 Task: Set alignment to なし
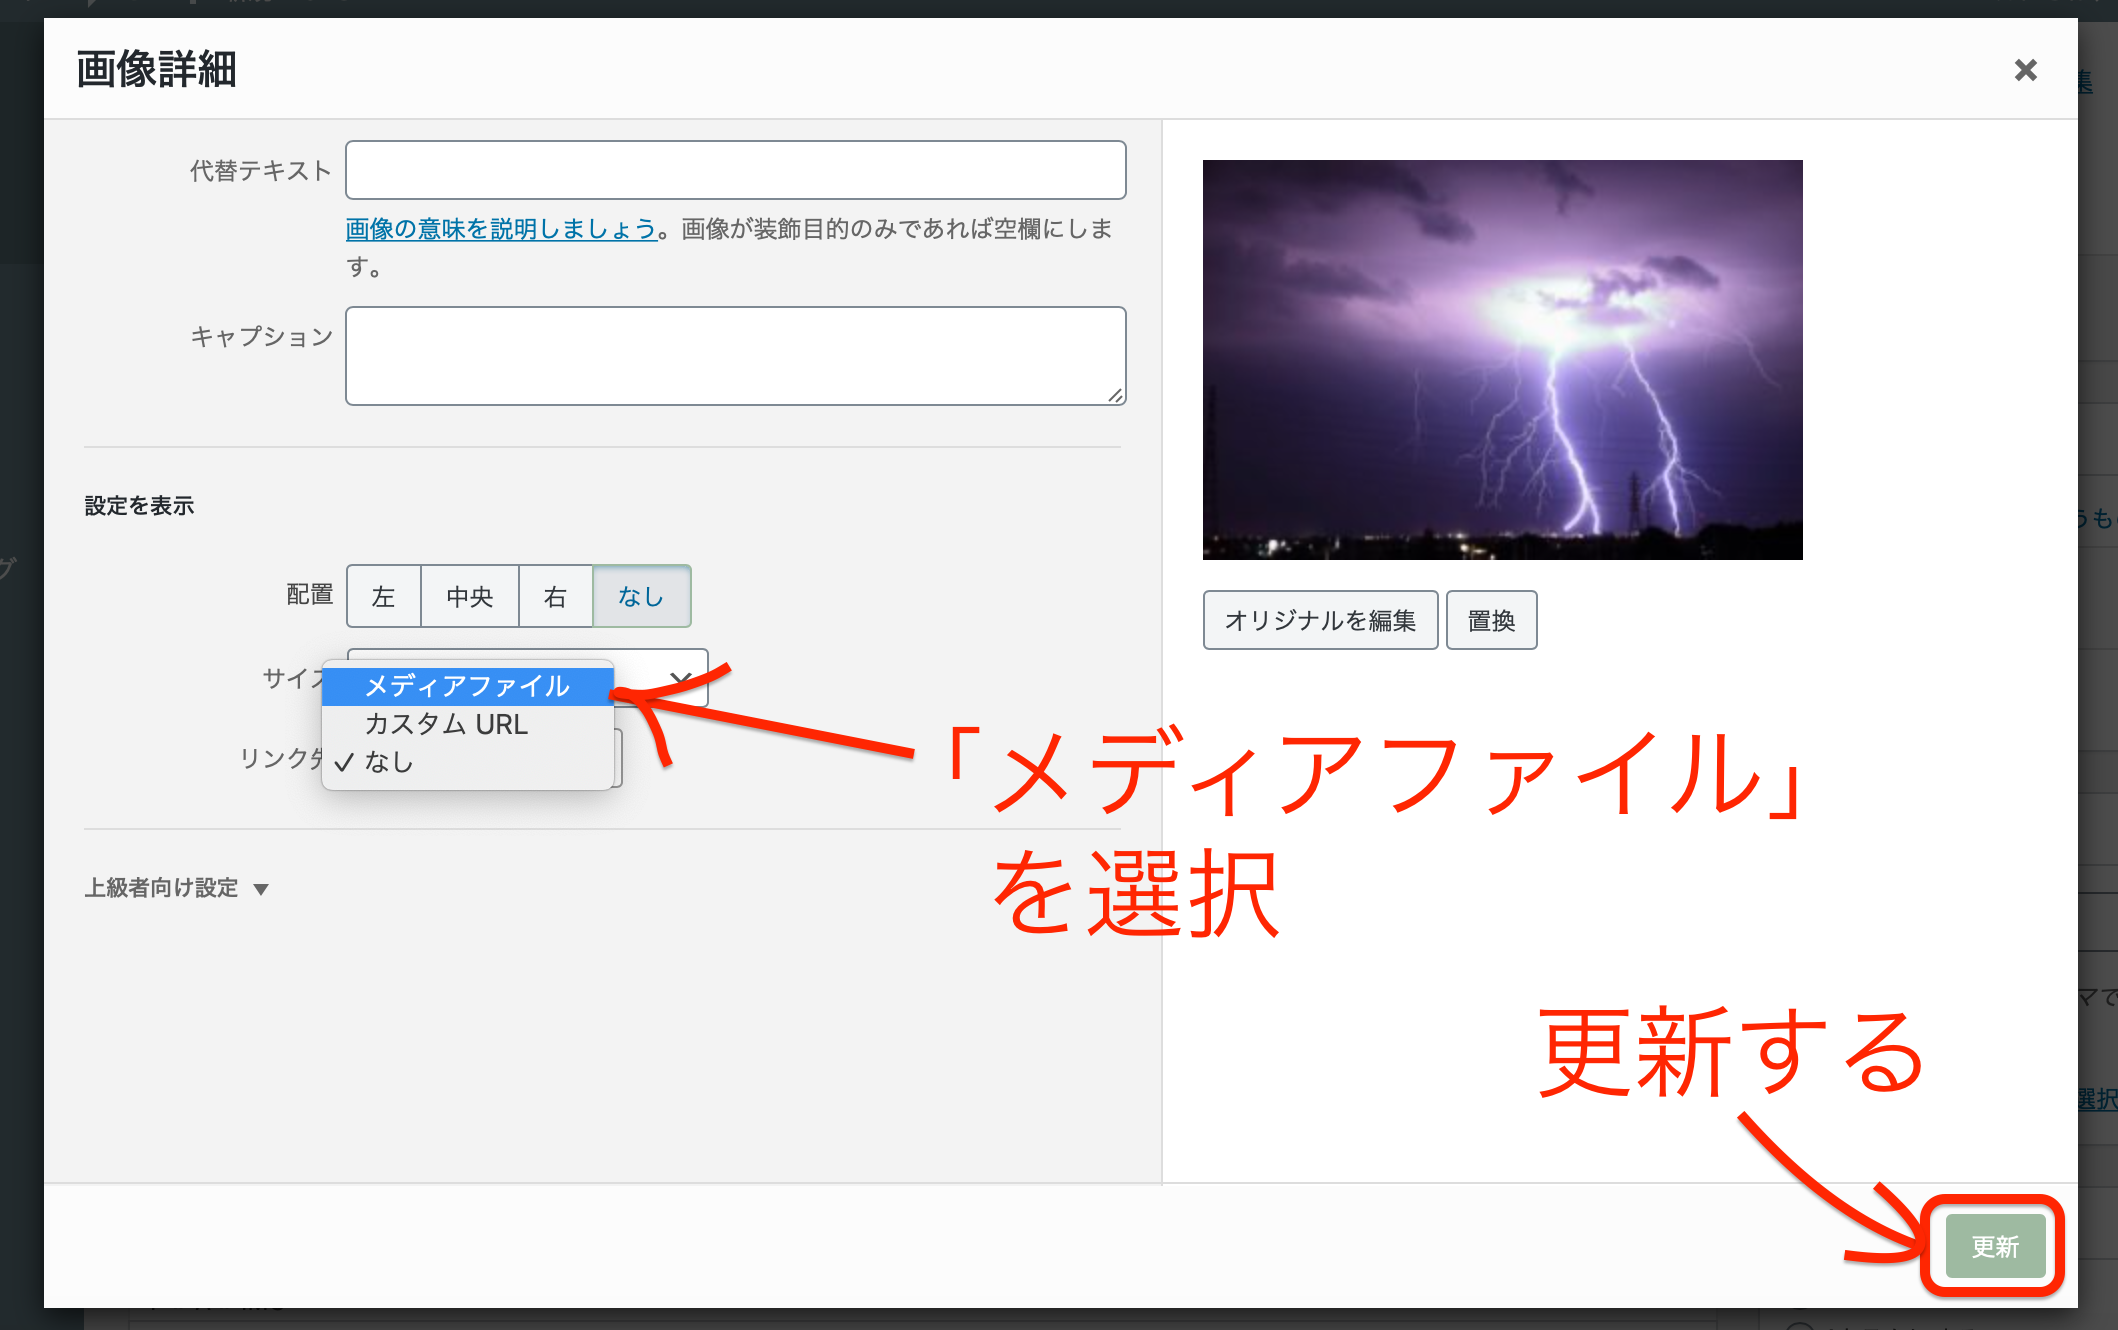[641, 597]
